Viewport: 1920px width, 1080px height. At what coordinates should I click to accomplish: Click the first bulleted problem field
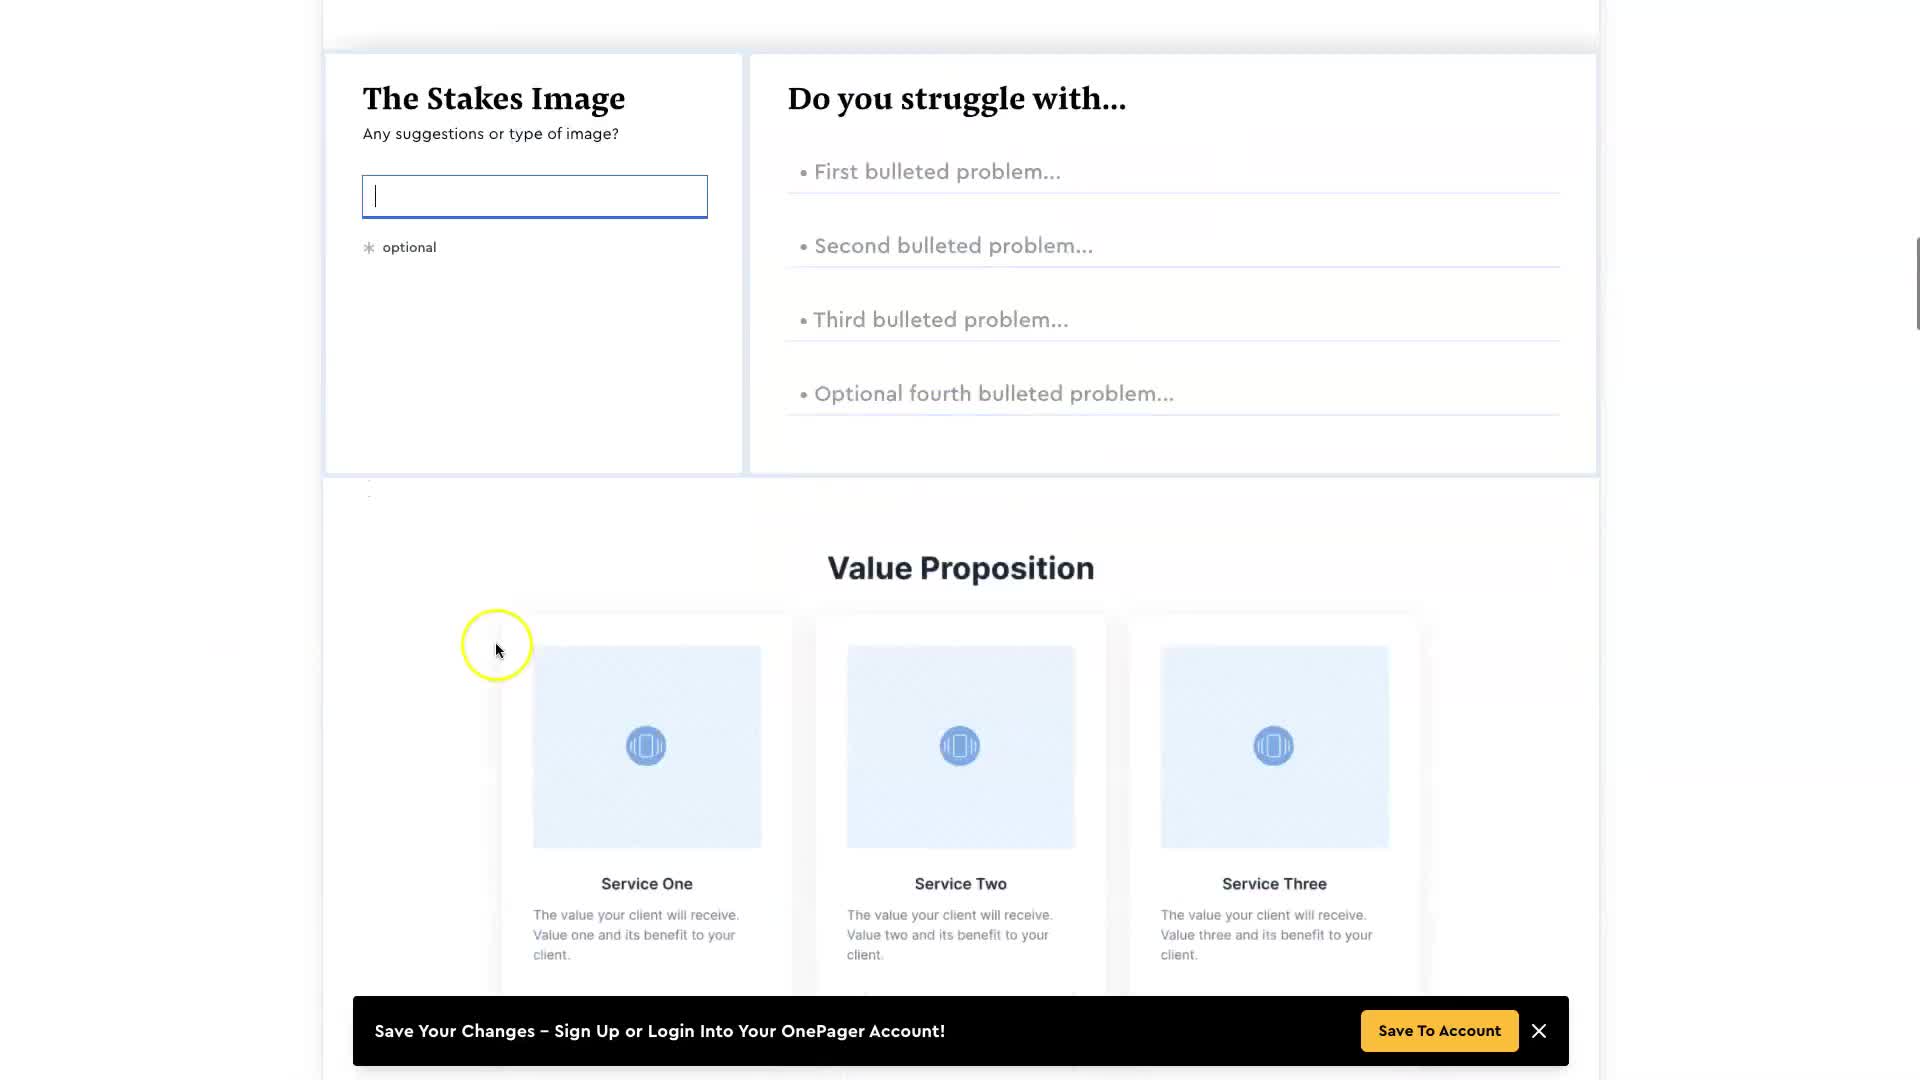(x=1173, y=172)
